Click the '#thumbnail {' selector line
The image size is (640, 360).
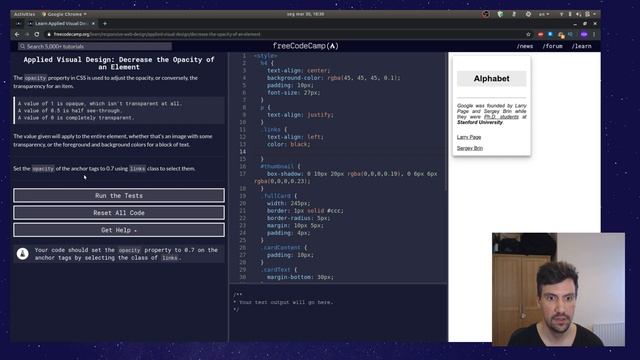(280, 167)
